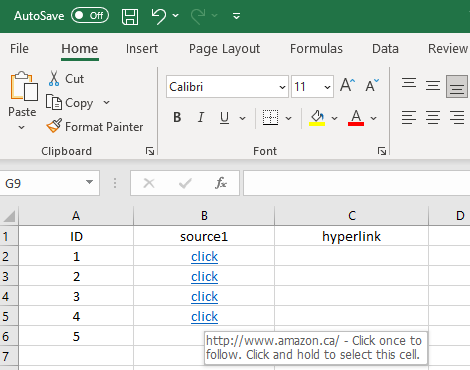Image resolution: width=470 pixels, height=370 pixels.
Task: Toggle Bold formatting
Action: pyautogui.click(x=177, y=118)
